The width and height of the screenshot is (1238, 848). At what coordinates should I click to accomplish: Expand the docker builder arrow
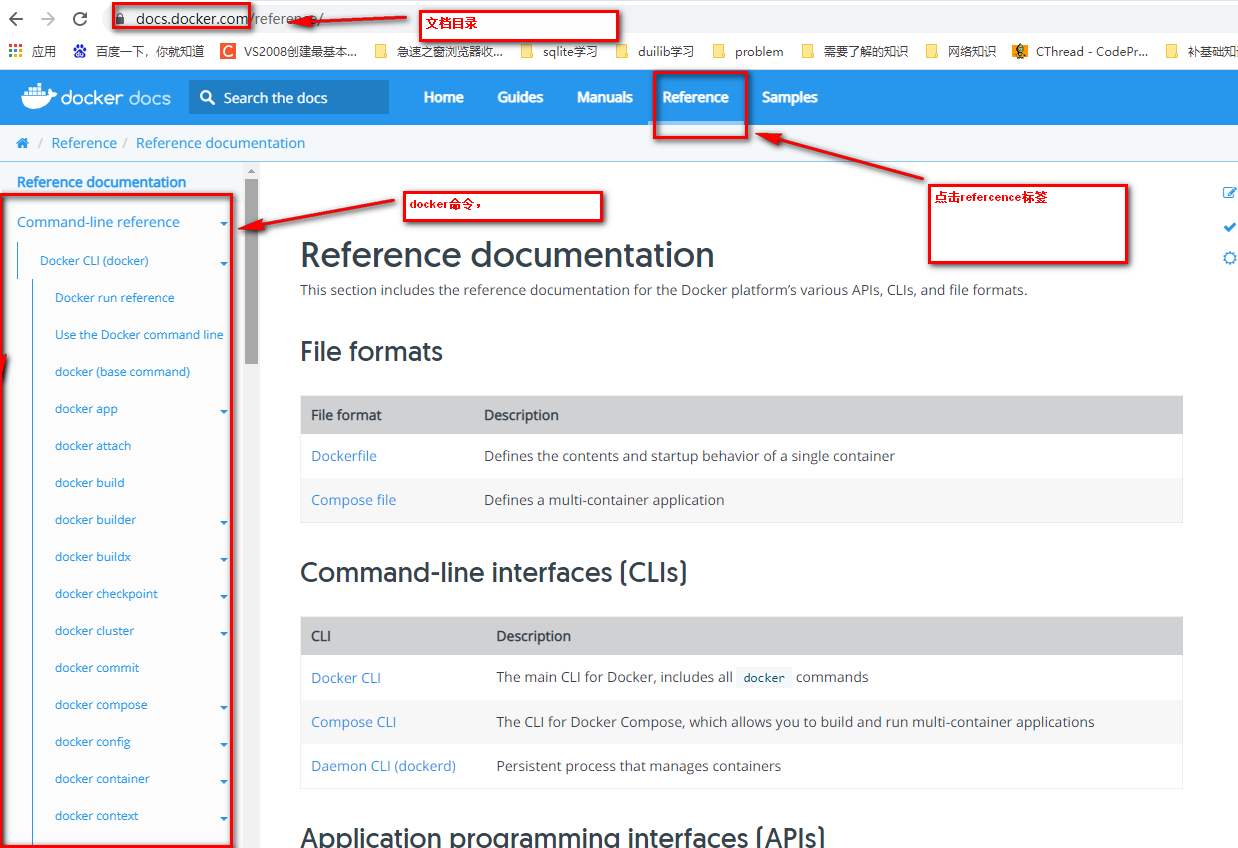pyautogui.click(x=224, y=522)
